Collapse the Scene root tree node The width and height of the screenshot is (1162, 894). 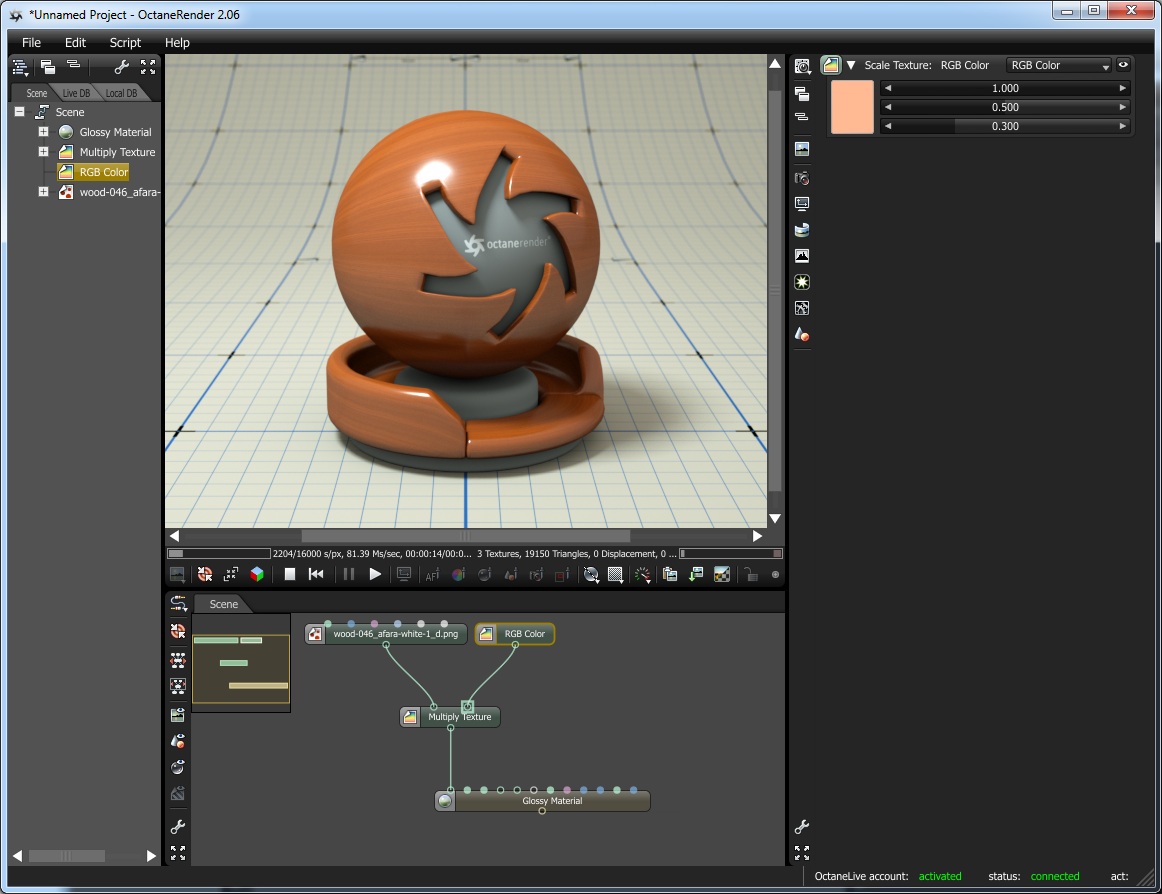20,112
